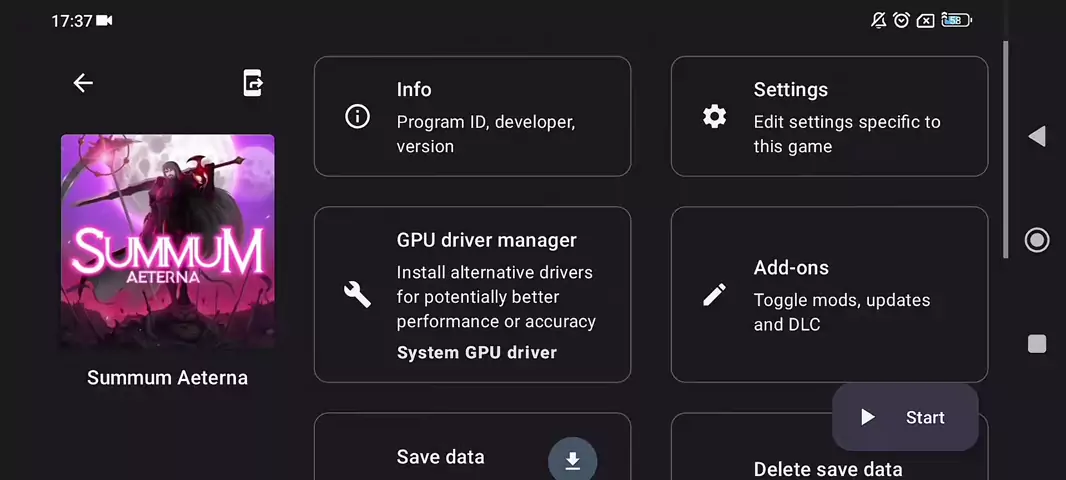Open the Save data entry
The image size is (1066, 480).
click(440, 457)
